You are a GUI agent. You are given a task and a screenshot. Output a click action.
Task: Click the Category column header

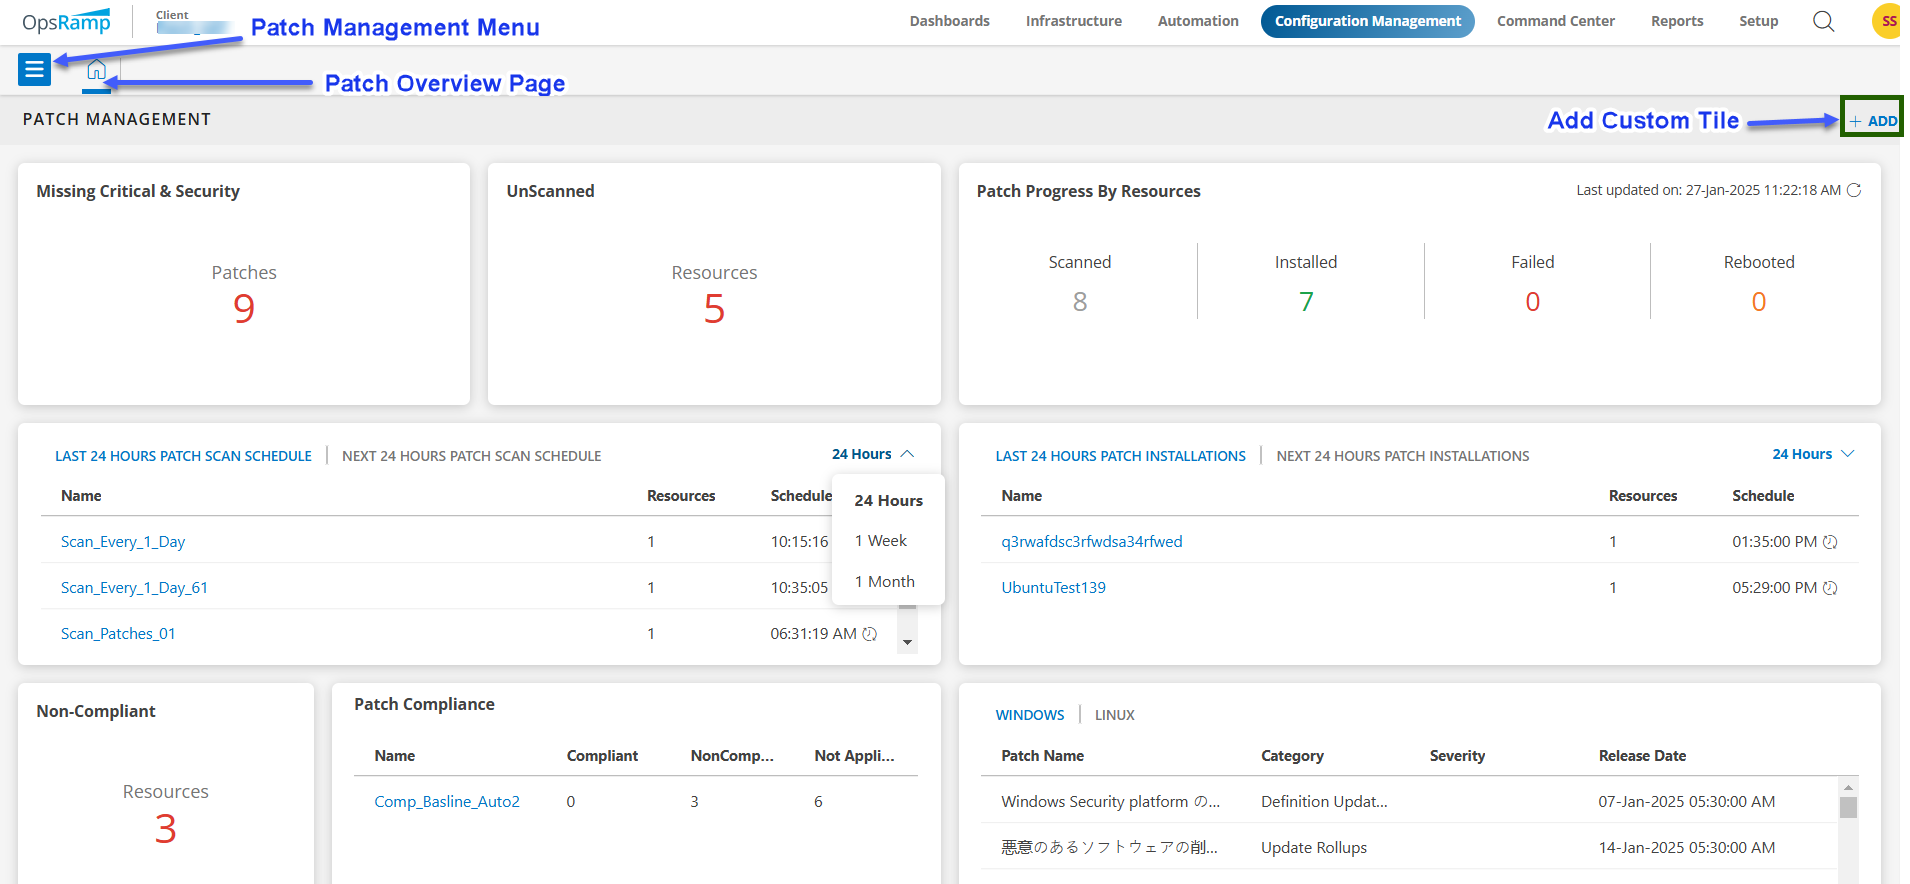tap(1292, 756)
